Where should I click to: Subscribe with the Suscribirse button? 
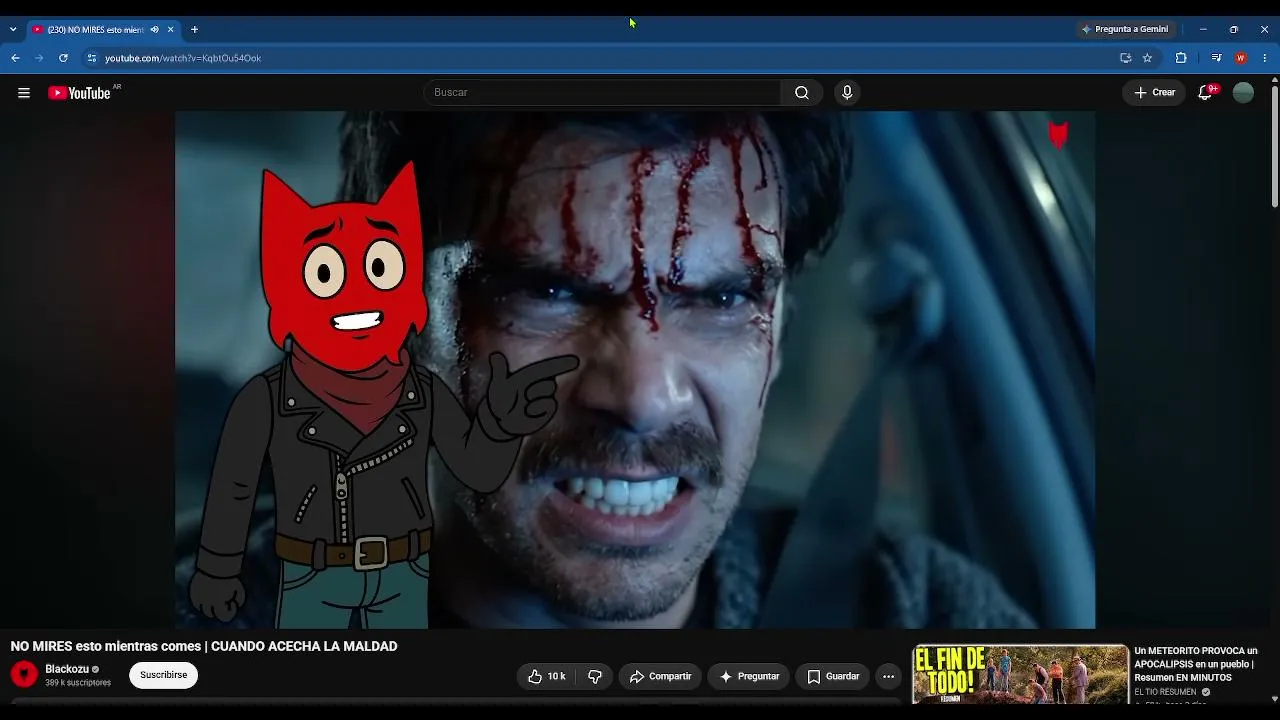click(164, 675)
